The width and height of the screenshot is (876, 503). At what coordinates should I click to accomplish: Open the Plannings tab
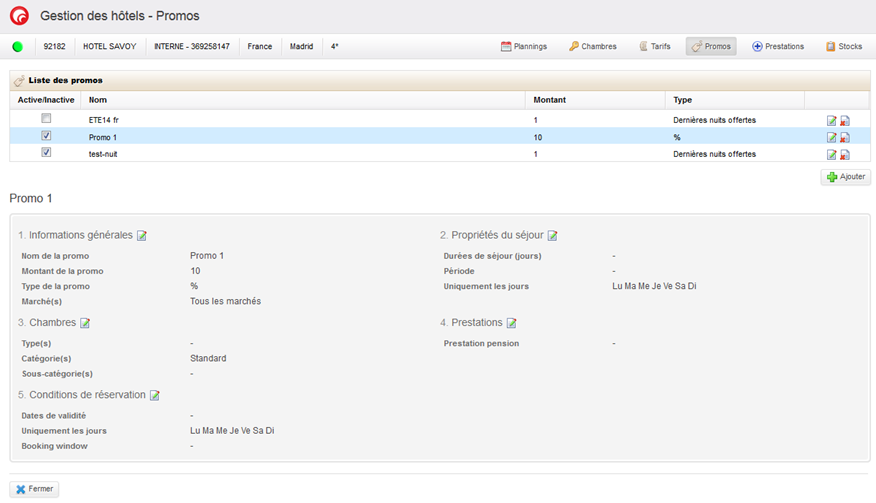524,46
